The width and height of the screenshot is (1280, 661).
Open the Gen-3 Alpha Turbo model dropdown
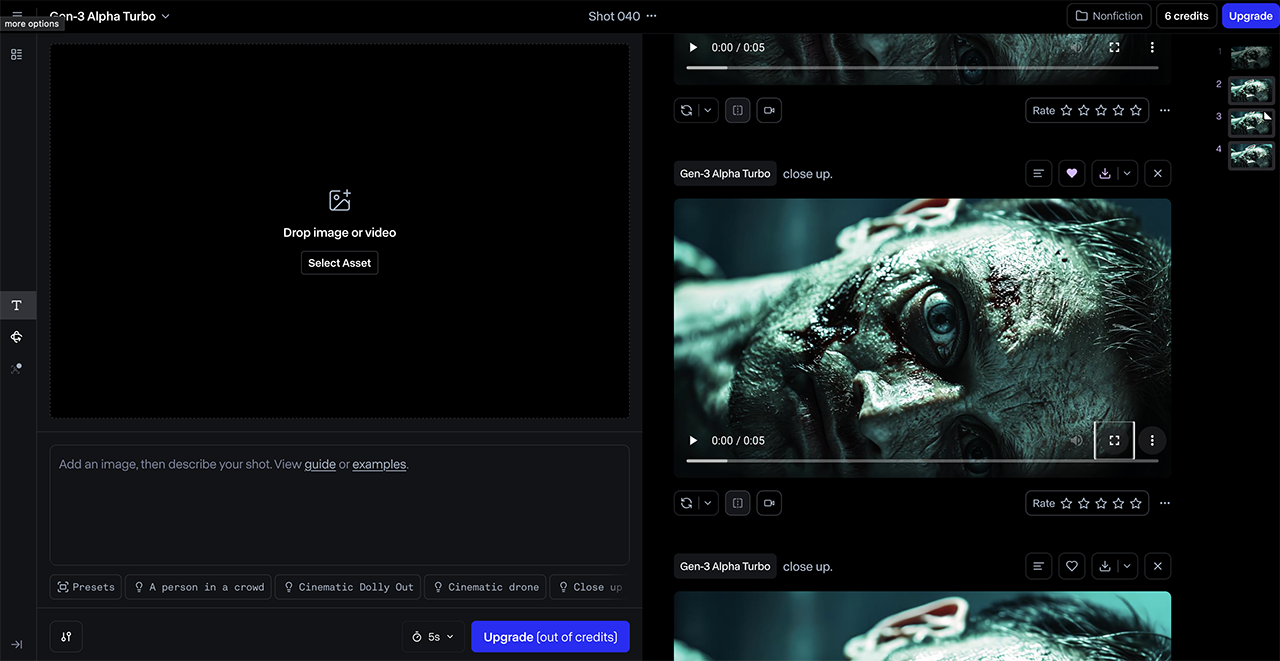pyautogui.click(x=109, y=16)
